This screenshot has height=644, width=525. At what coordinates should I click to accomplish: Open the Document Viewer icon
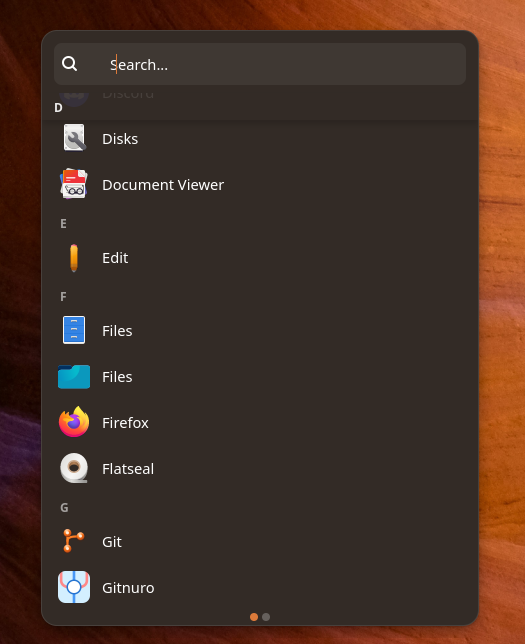pos(74,184)
